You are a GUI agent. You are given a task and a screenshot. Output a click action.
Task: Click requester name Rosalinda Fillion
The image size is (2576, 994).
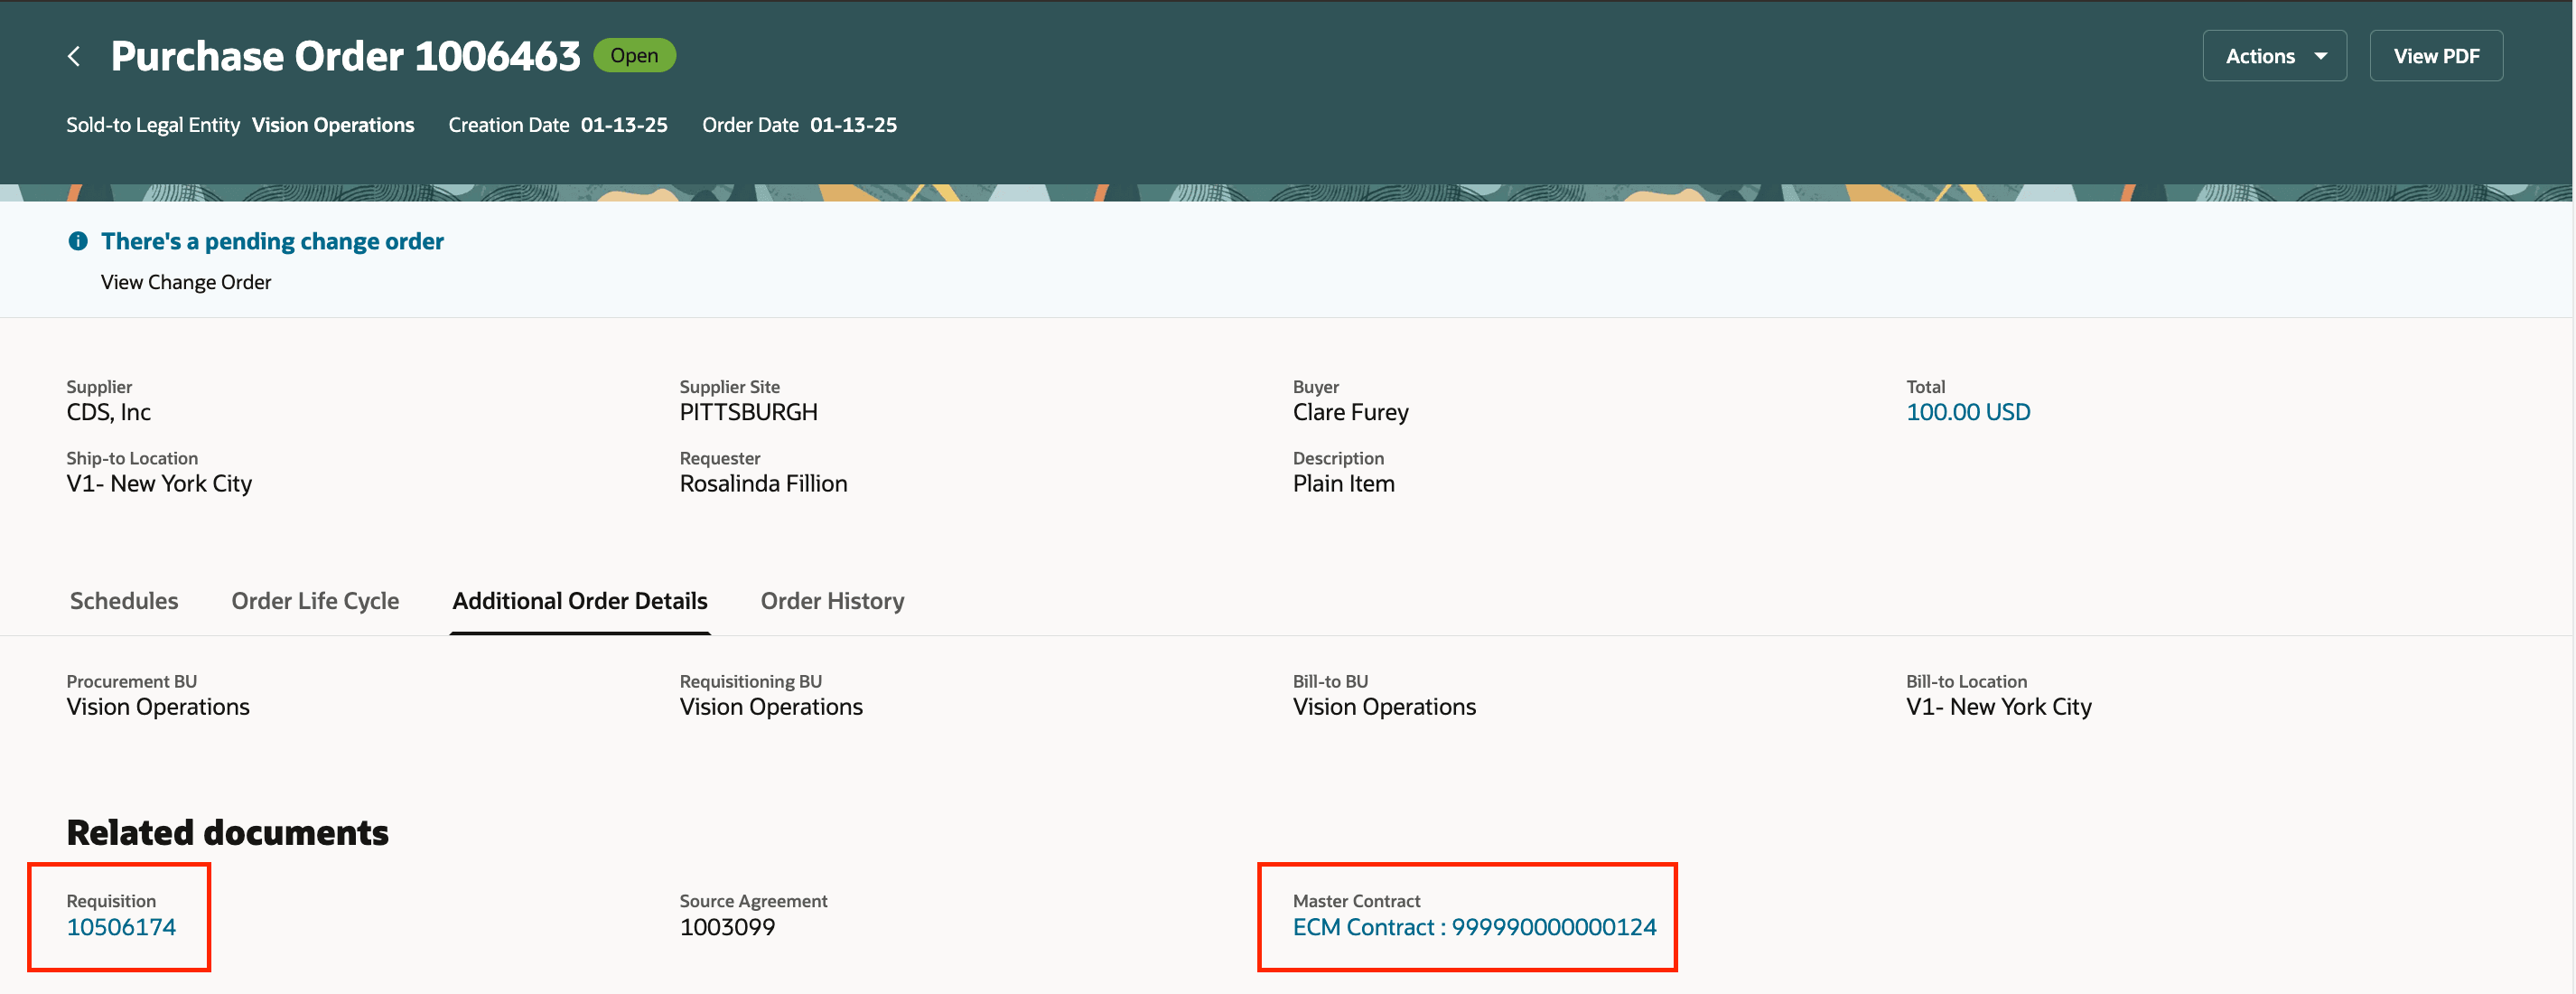pos(763,483)
